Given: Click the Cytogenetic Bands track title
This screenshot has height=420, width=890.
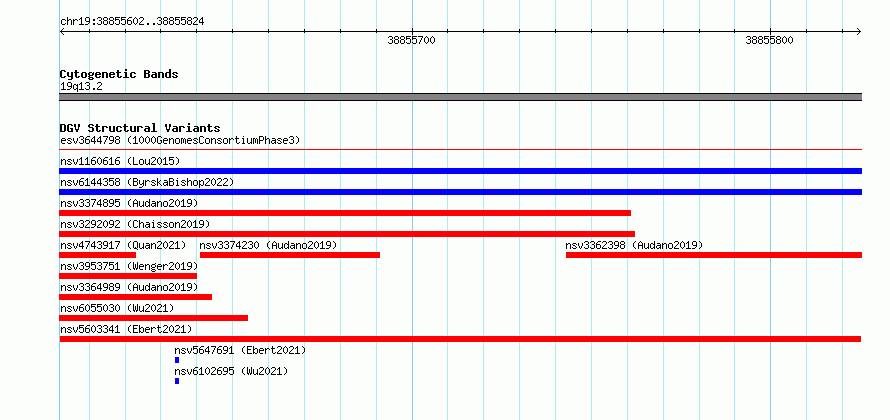Looking at the screenshot, I should [119, 74].
